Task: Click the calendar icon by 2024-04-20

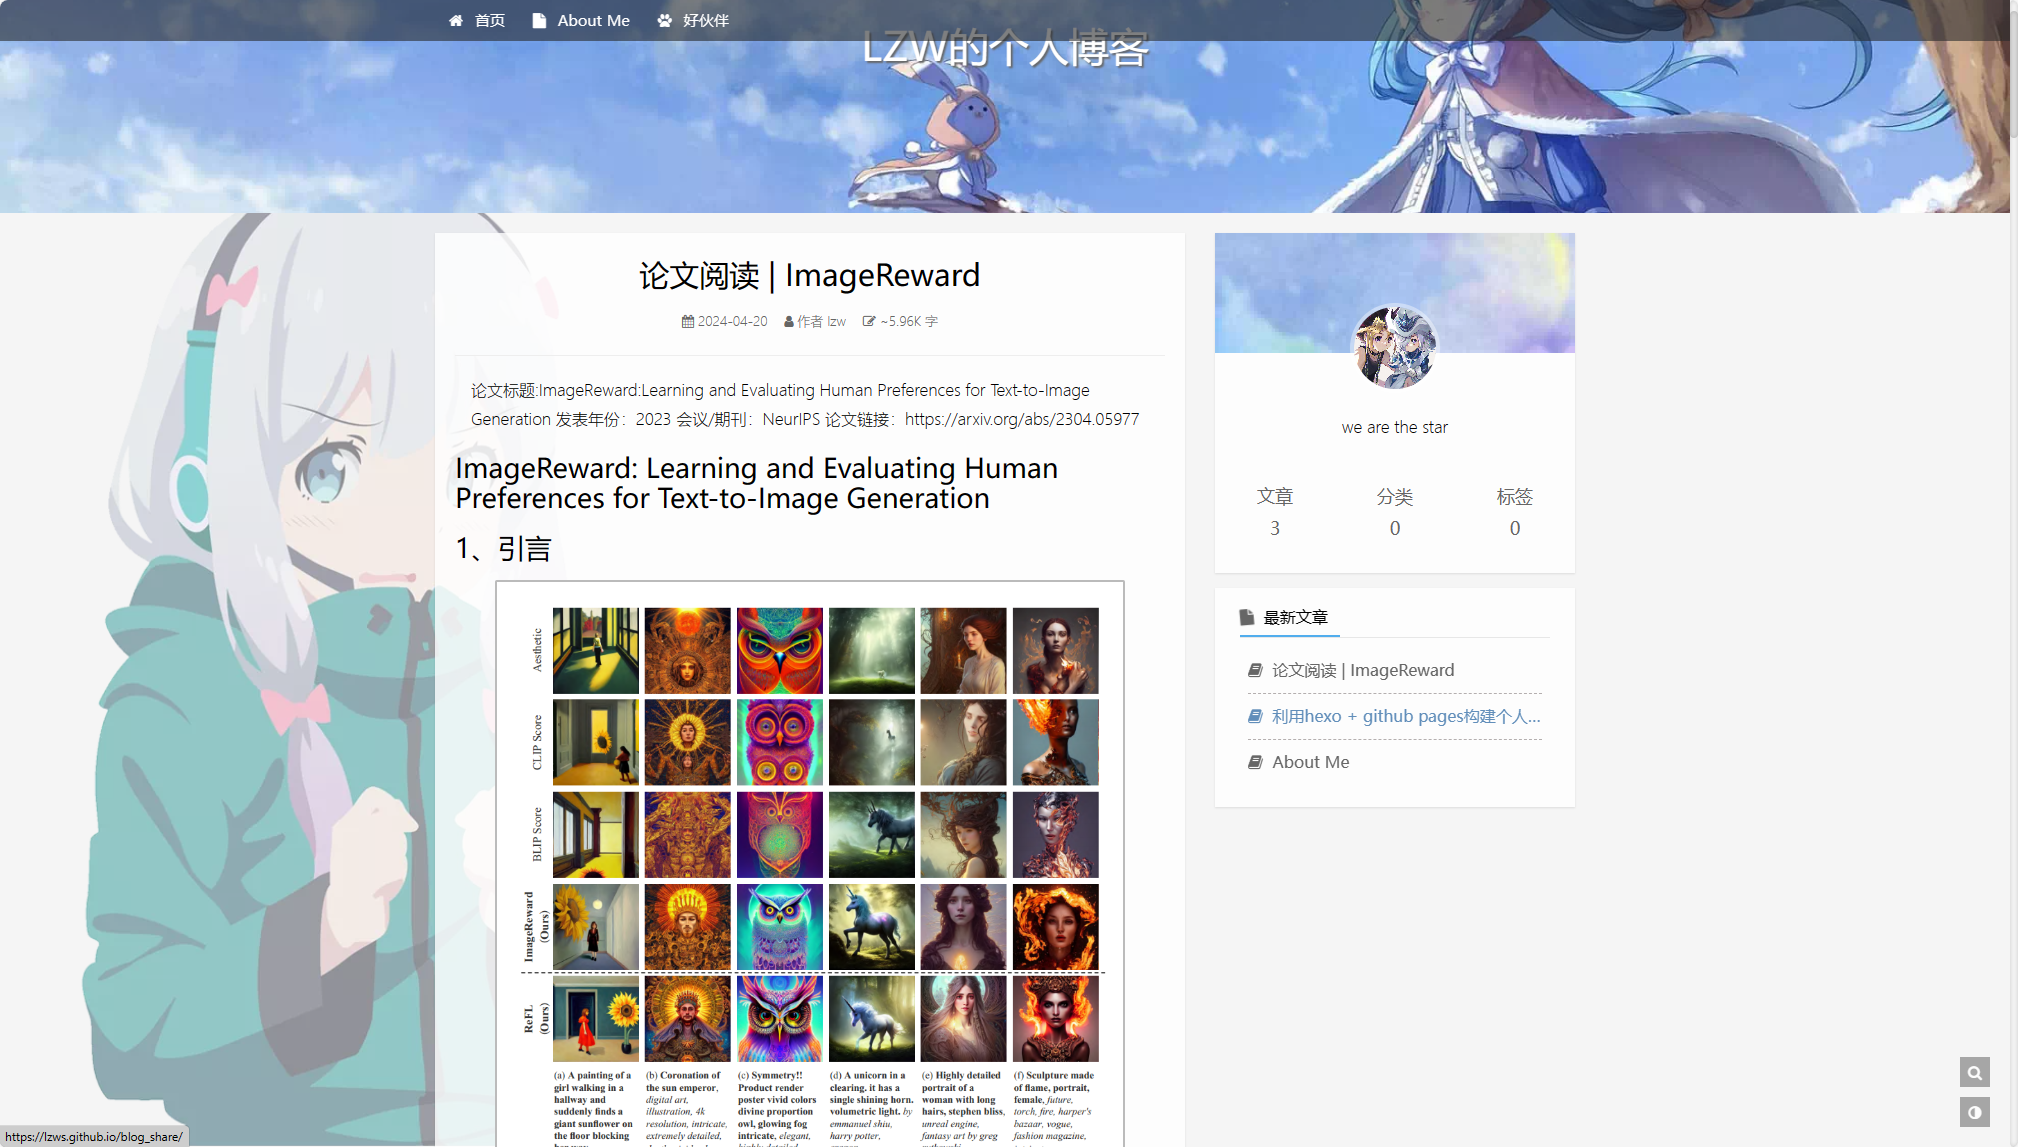Action: click(x=688, y=322)
